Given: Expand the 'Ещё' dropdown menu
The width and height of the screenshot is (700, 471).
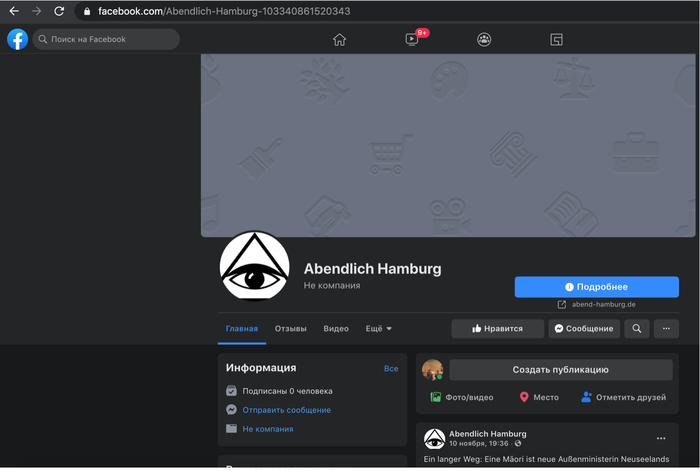Looking at the screenshot, I should click(x=379, y=329).
